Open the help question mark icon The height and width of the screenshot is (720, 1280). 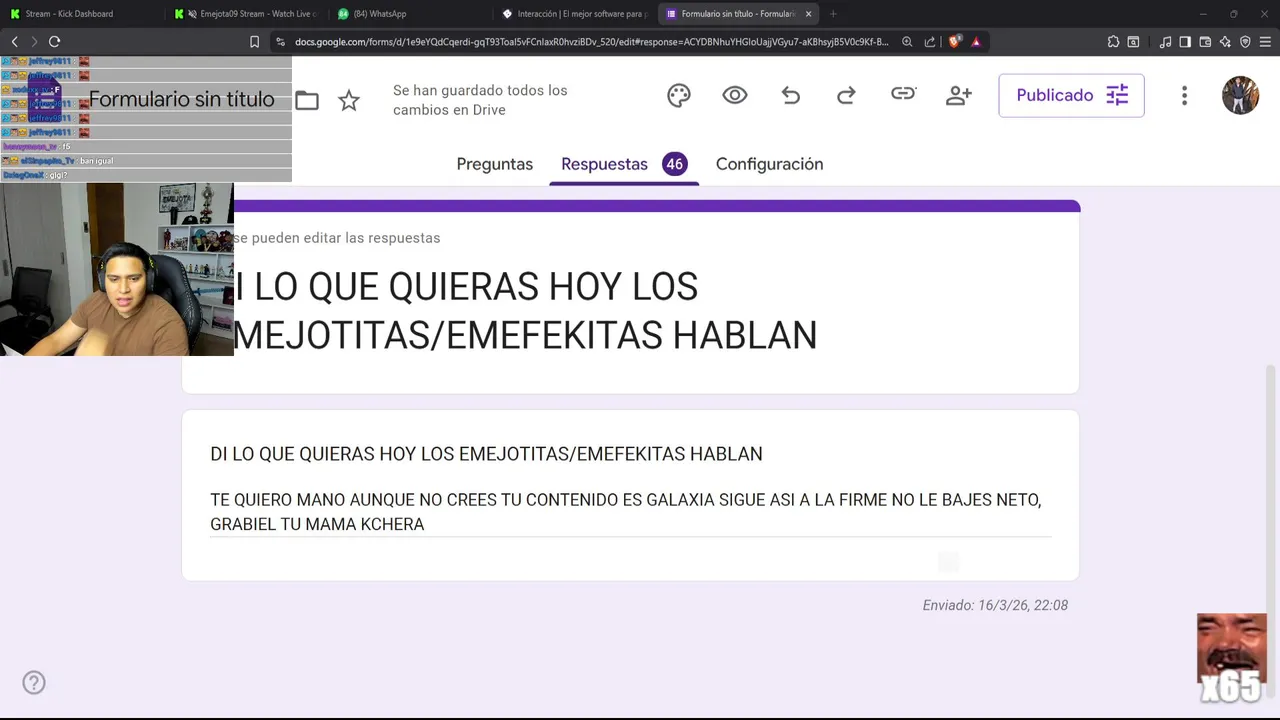pyautogui.click(x=34, y=683)
